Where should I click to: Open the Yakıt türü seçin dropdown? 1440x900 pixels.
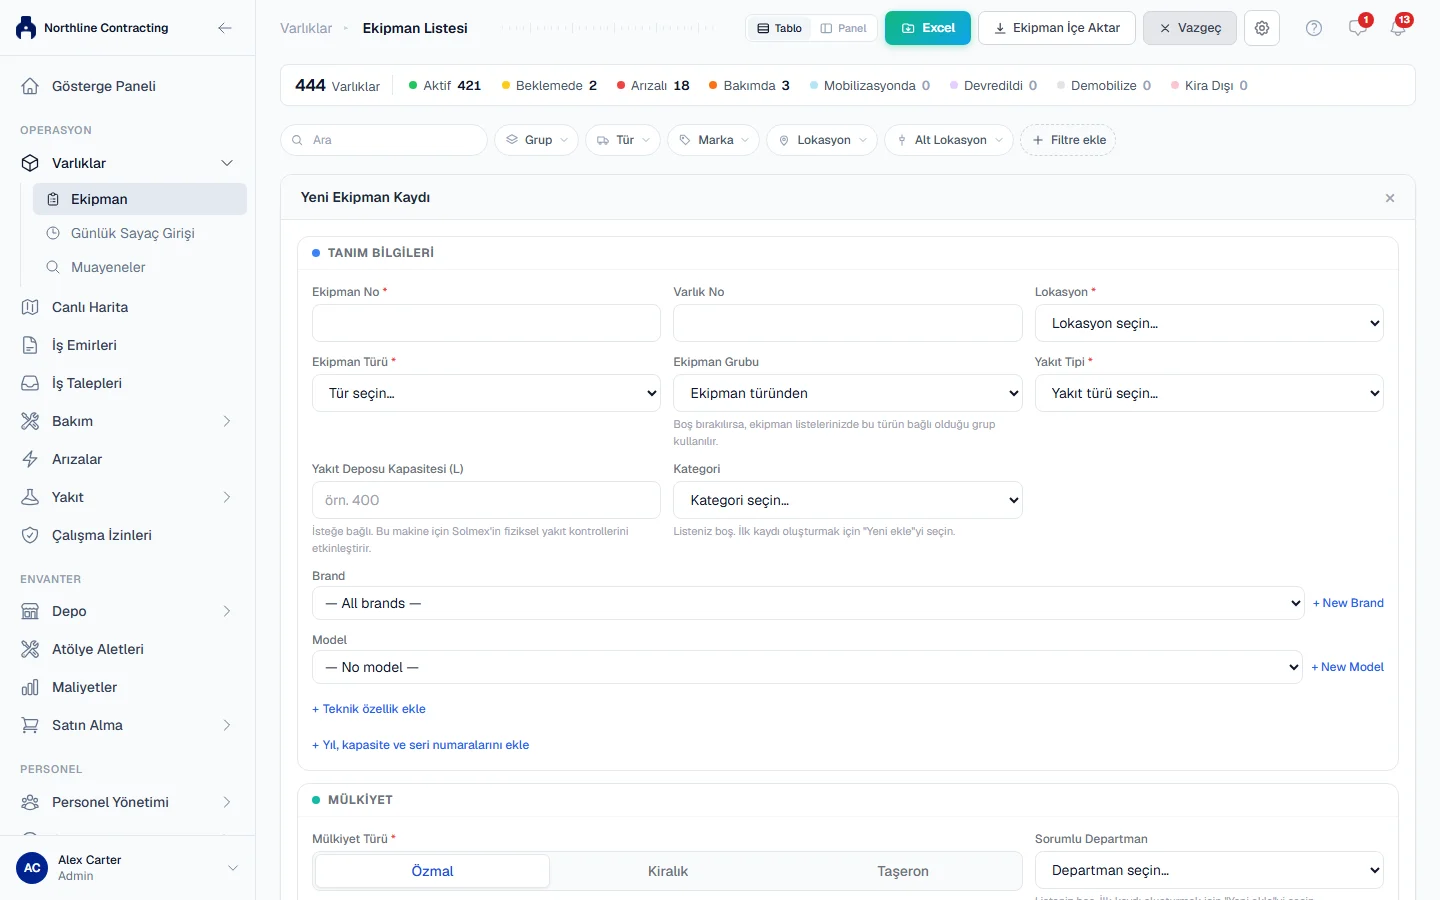pyautogui.click(x=1209, y=393)
